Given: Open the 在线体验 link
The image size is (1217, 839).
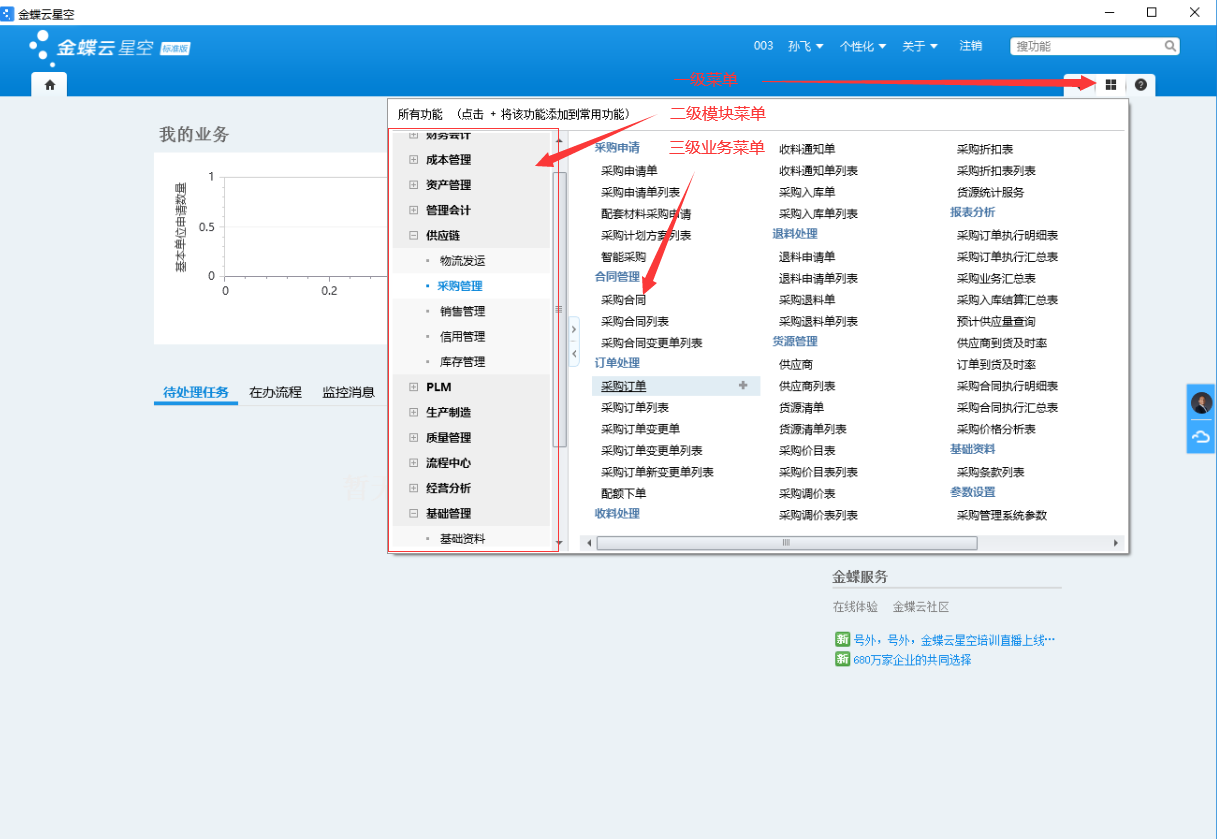Looking at the screenshot, I should coord(855,607).
